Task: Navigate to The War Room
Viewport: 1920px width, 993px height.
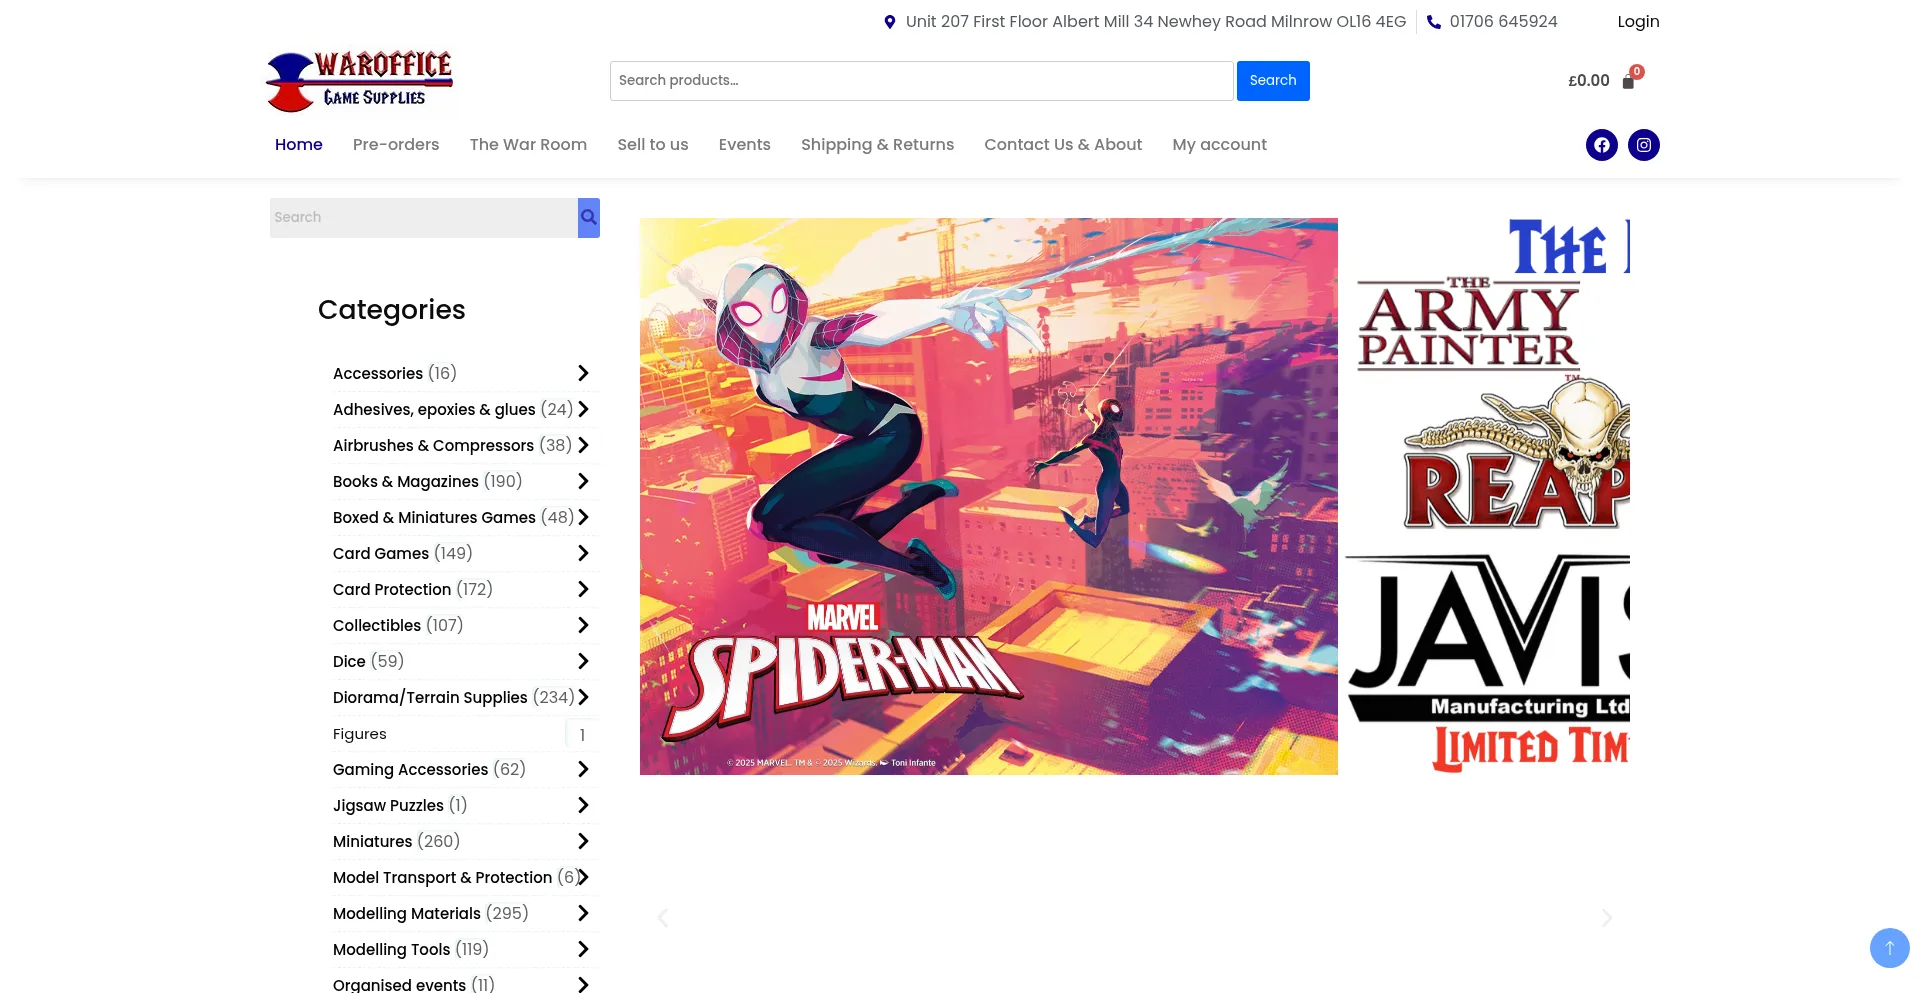Action: (528, 144)
